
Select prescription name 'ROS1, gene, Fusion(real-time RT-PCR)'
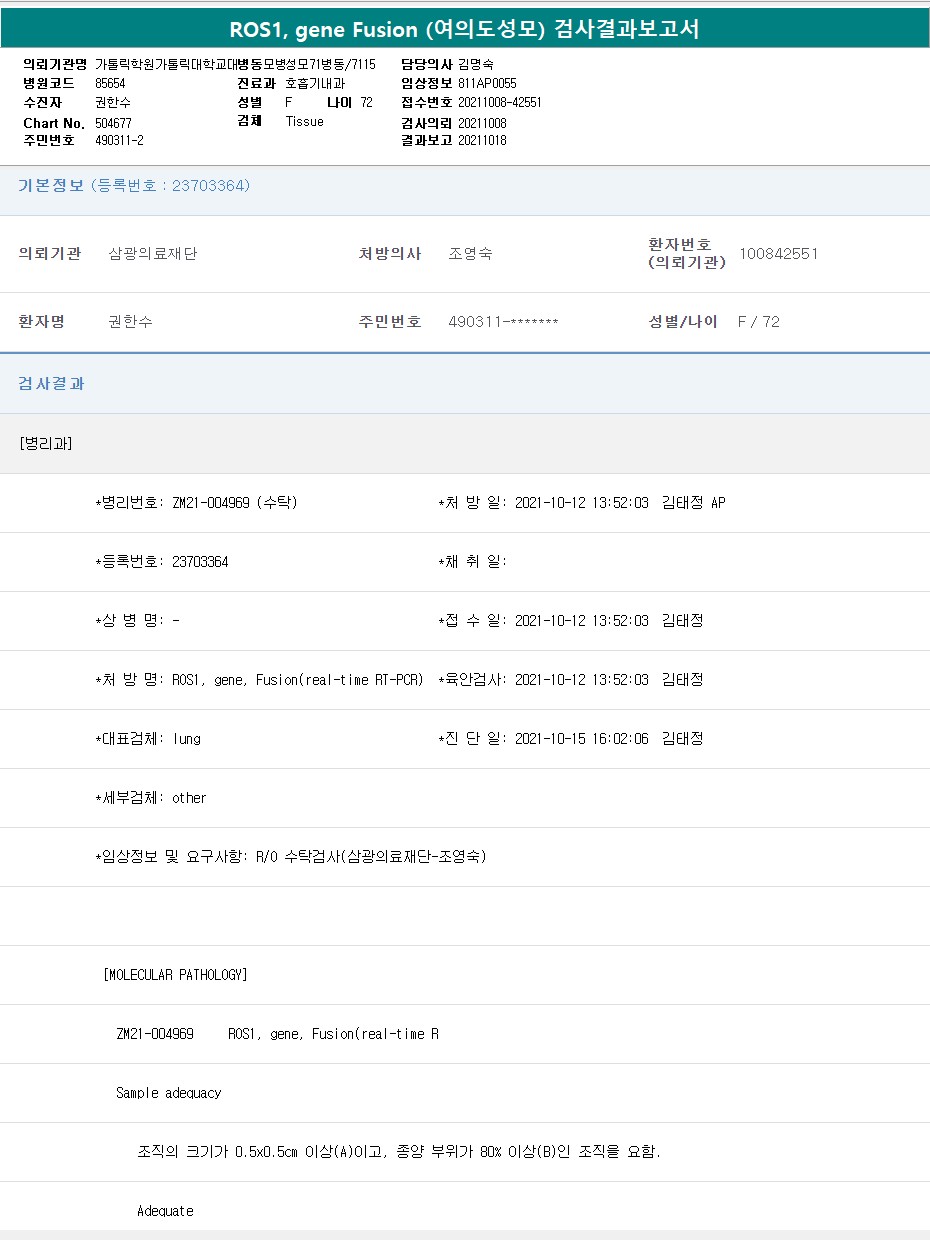point(297,680)
